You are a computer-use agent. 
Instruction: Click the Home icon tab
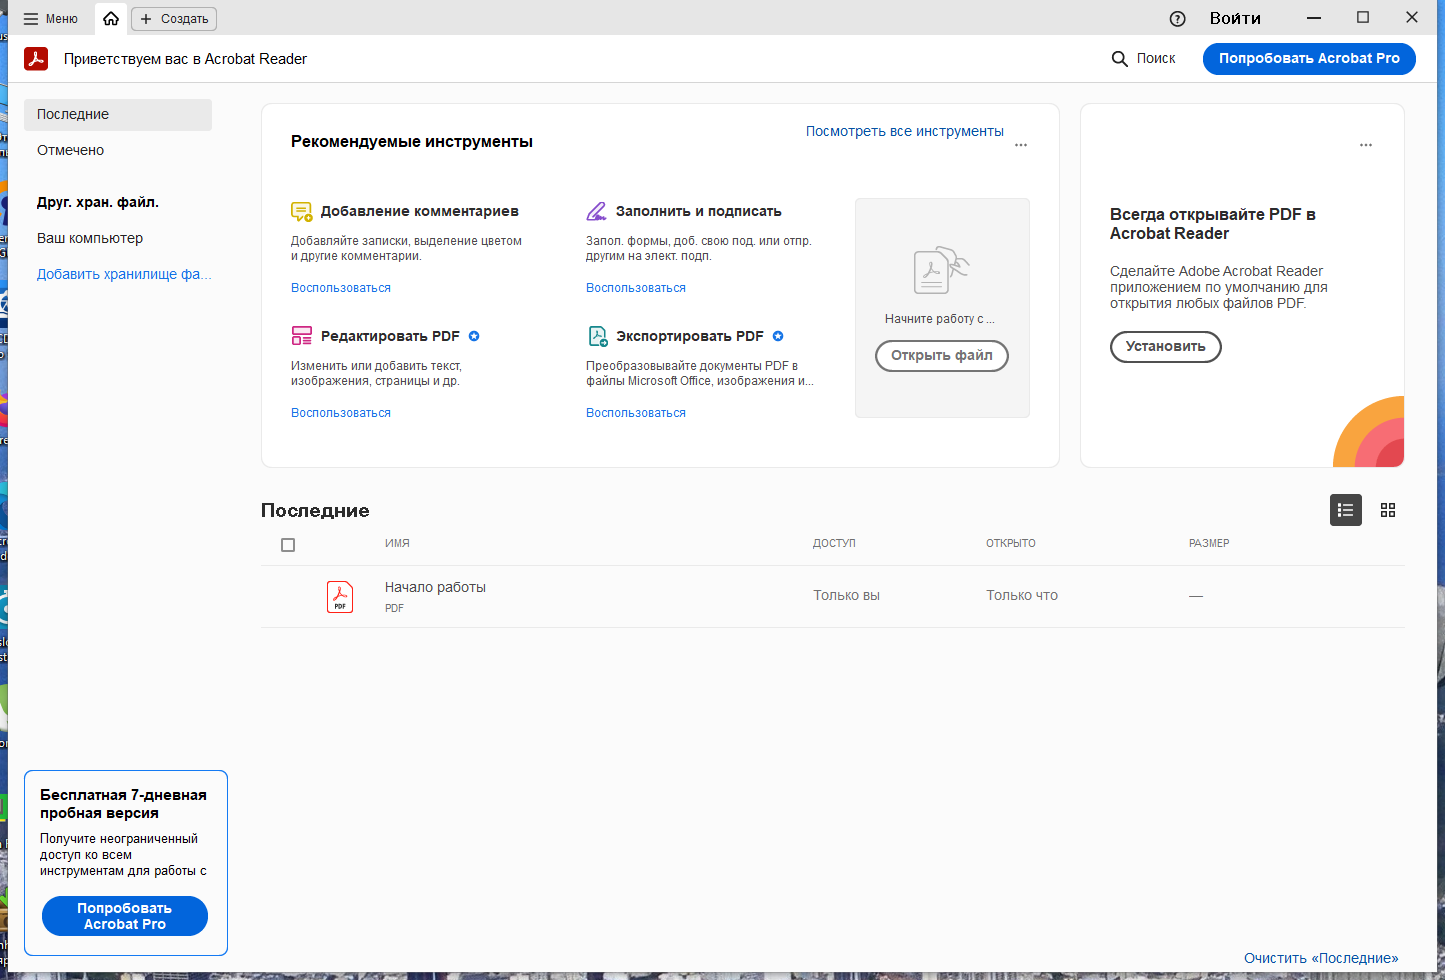tap(111, 19)
